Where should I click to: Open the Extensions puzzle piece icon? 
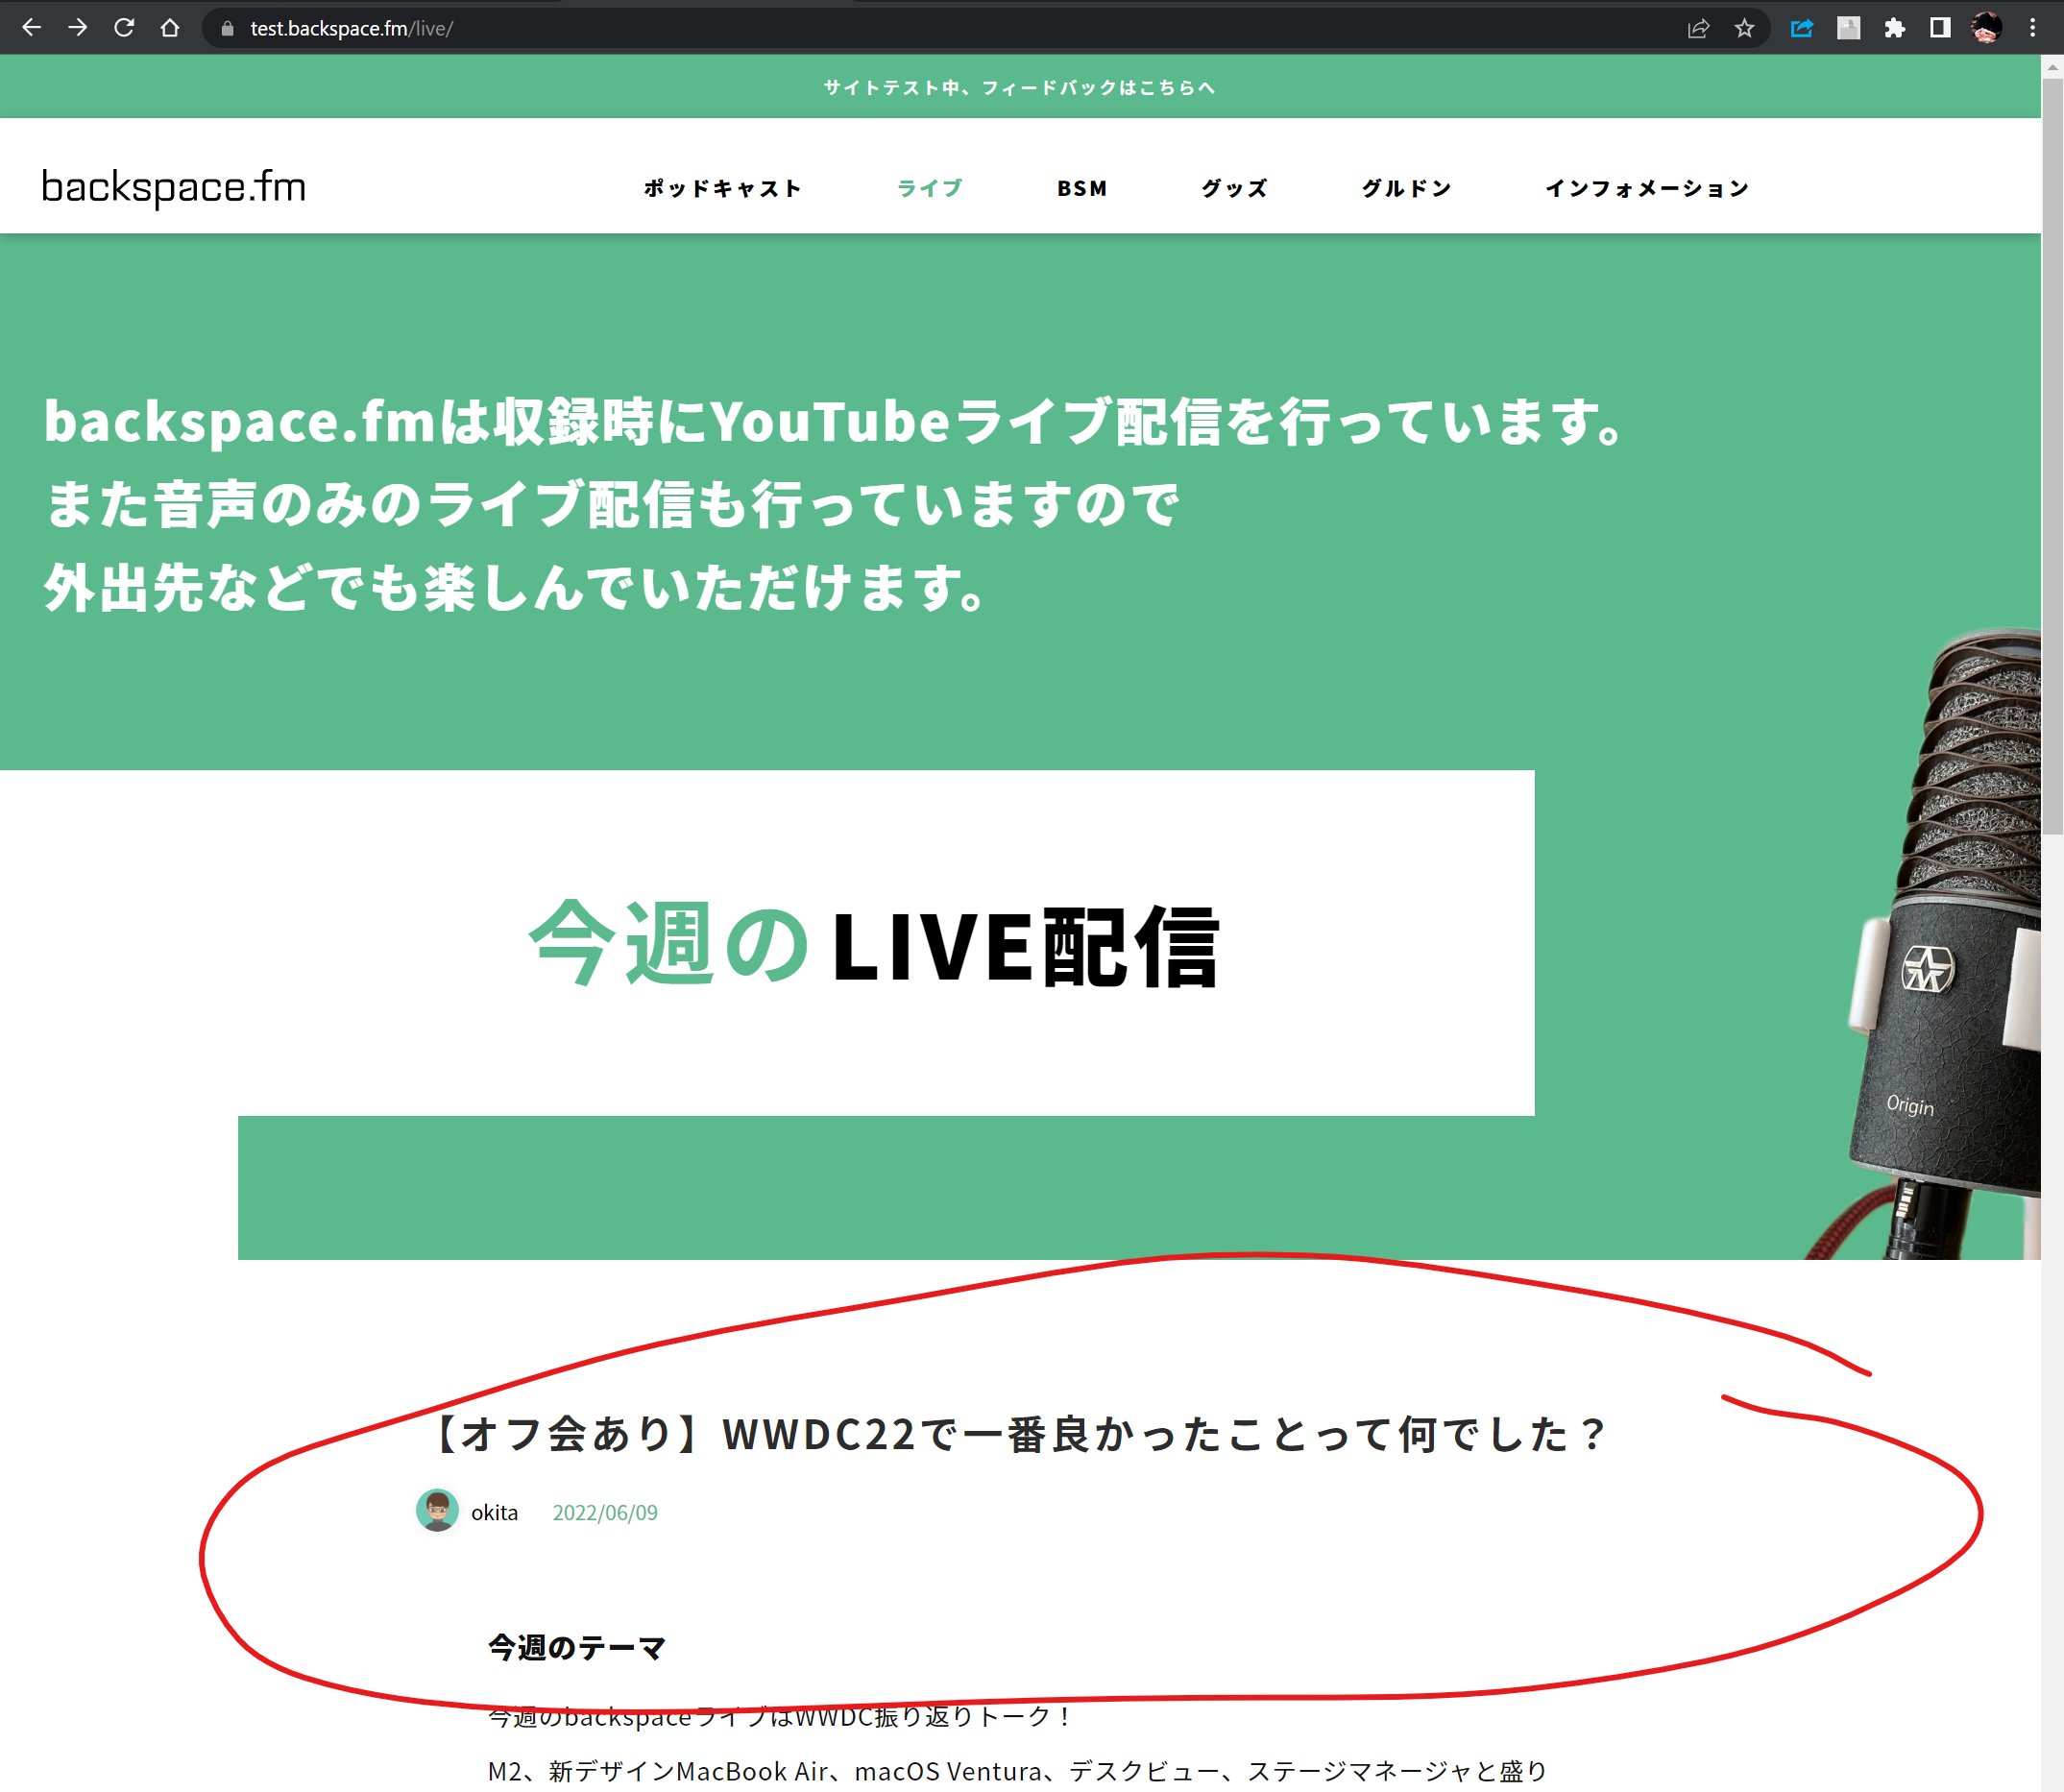click(x=1894, y=28)
